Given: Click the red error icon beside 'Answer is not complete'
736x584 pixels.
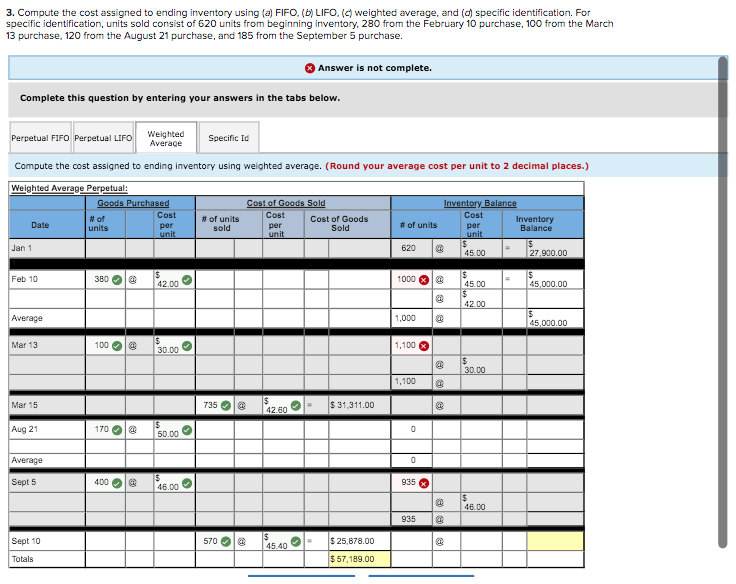Looking at the screenshot, I should [x=310, y=68].
